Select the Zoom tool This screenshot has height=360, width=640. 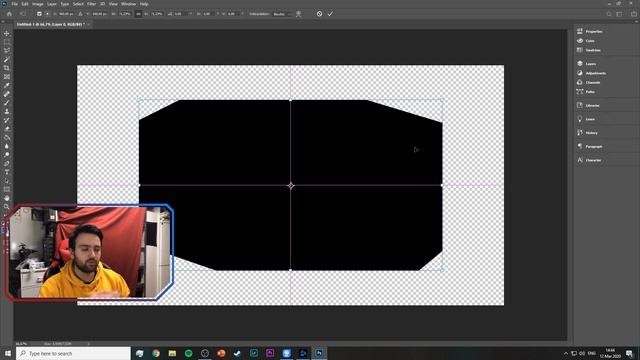[7, 207]
